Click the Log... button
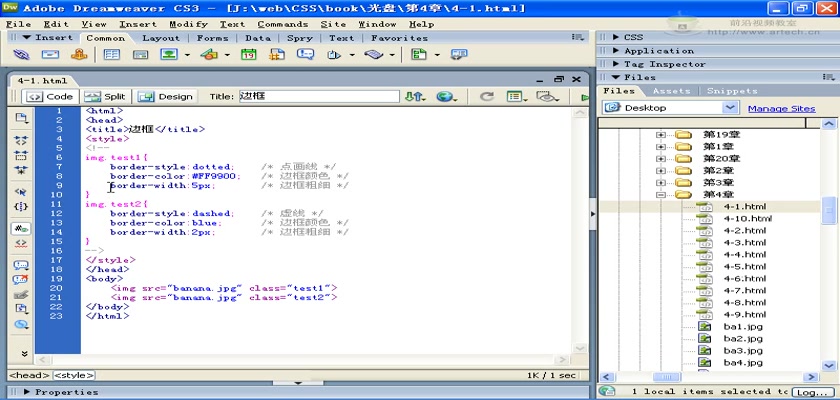The height and width of the screenshot is (400, 840). click(812, 392)
